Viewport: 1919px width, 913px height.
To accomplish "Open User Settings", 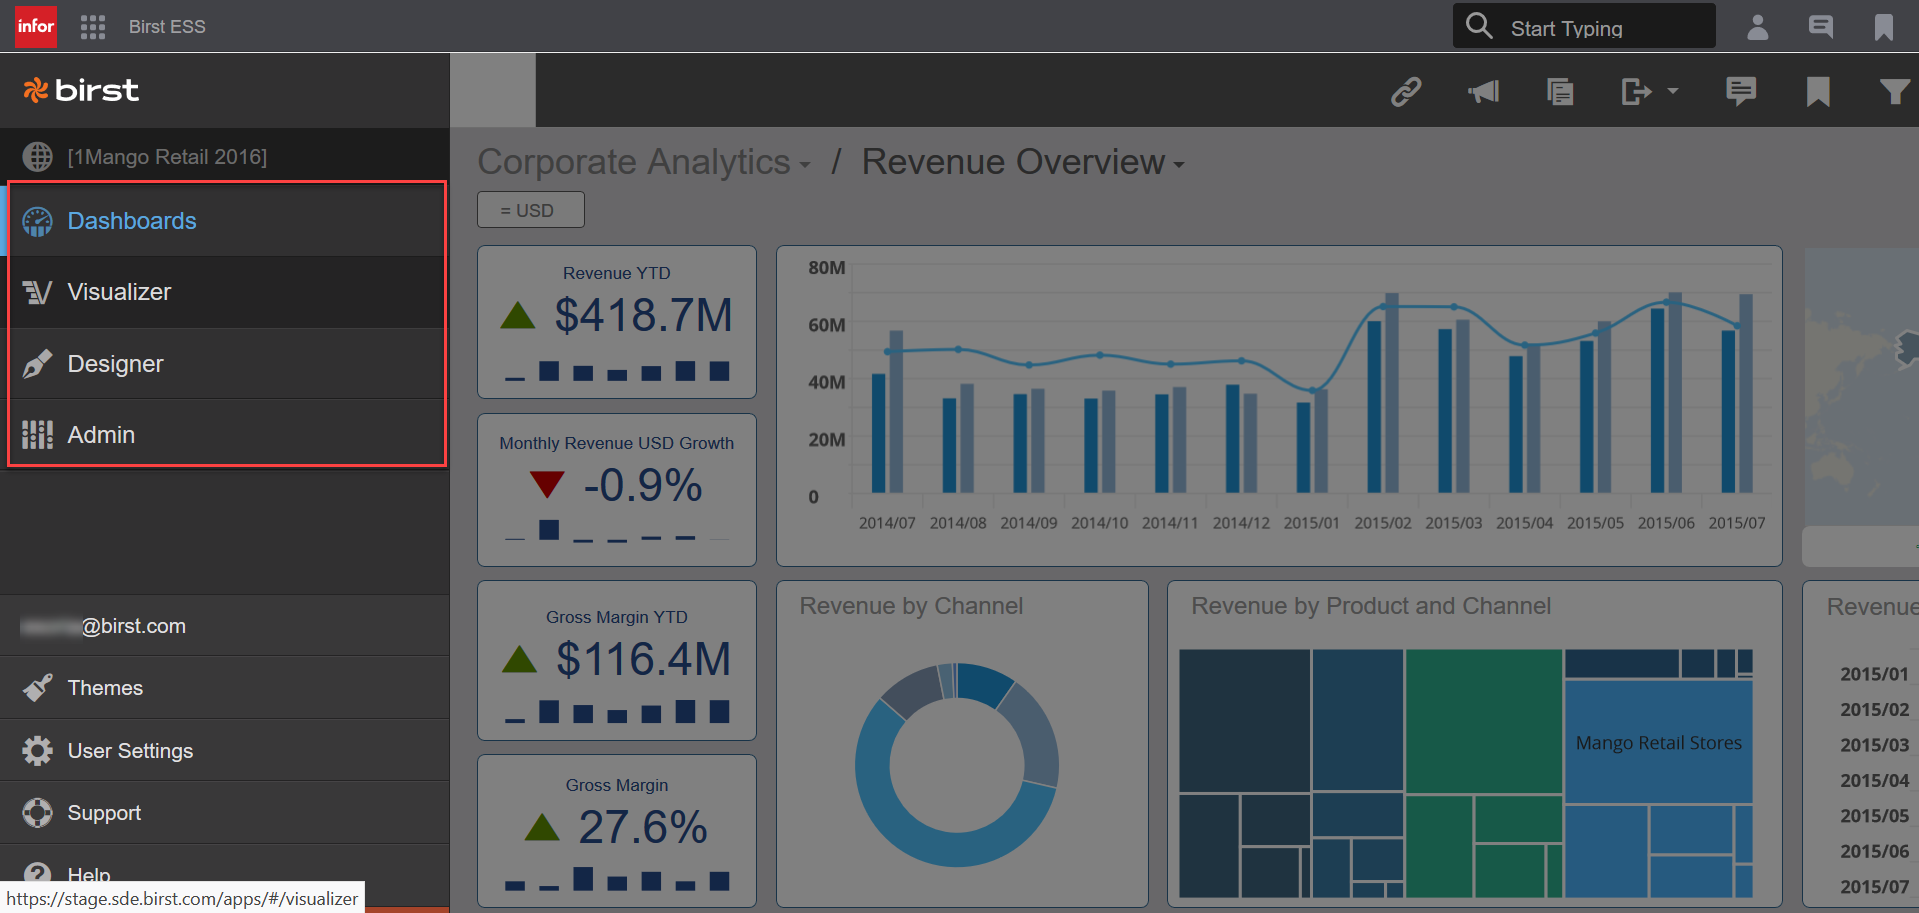I will pyautogui.click(x=224, y=751).
